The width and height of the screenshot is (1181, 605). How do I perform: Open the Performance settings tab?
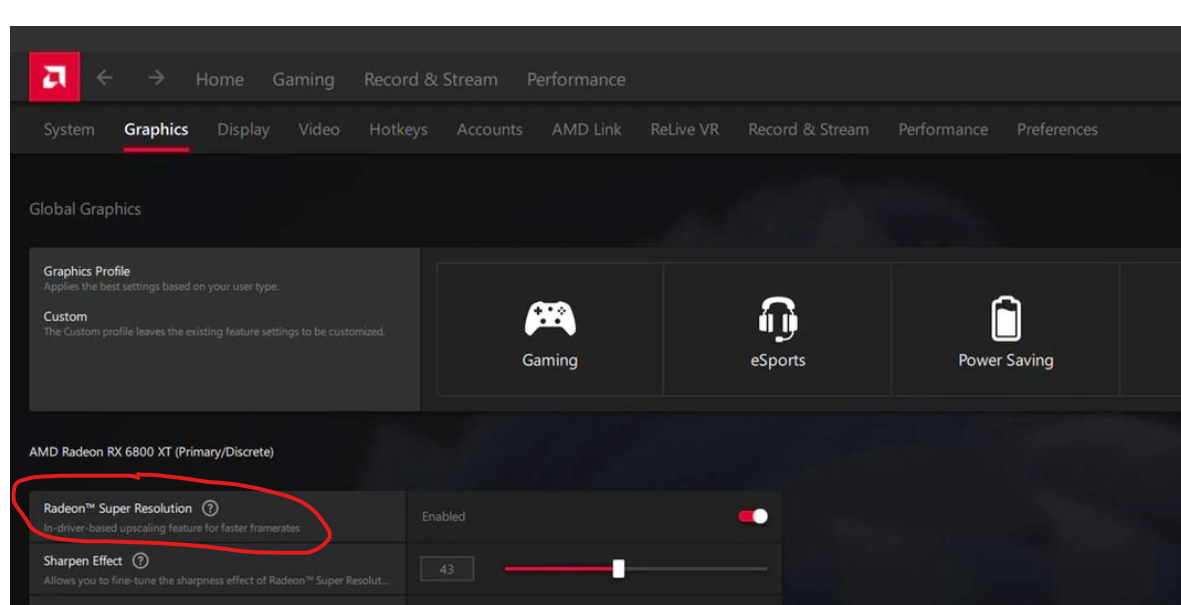pyautogui.click(x=943, y=130)
